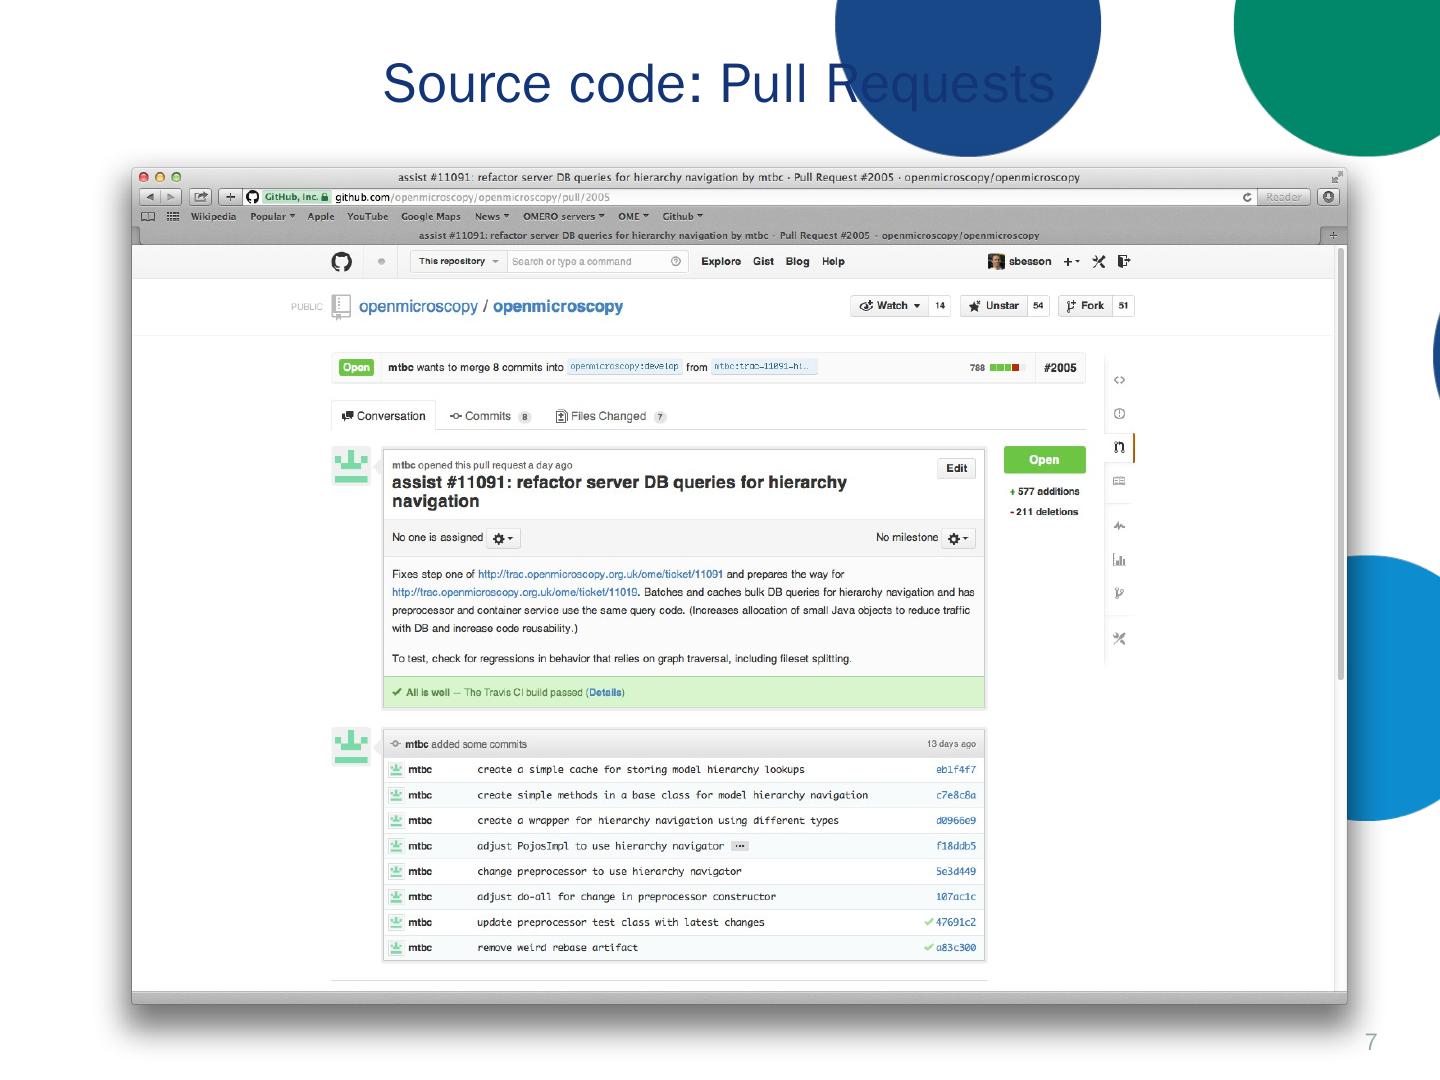Unstar the openmicroscopy repository

point(993,306)
